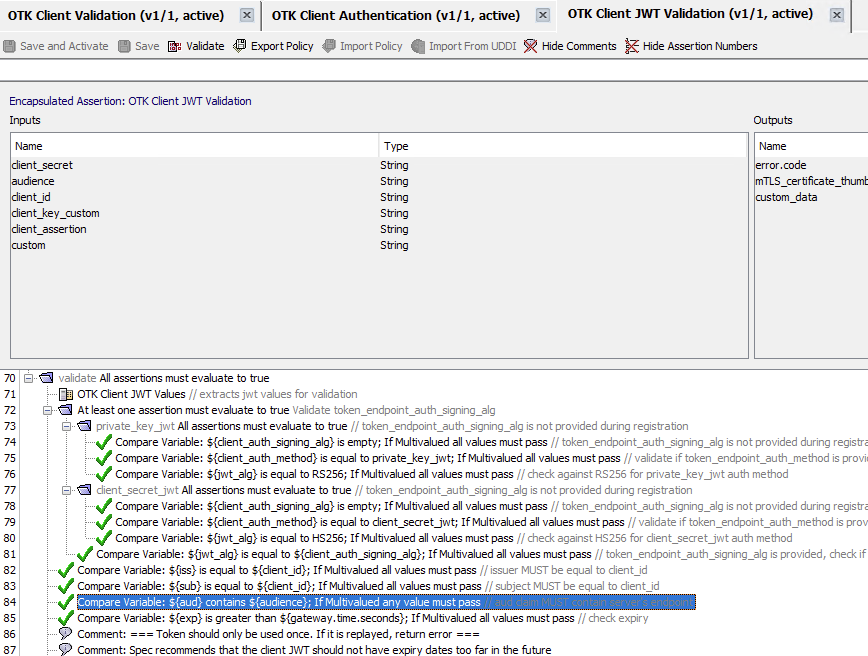Viewport: 868px width, 656px height.
Task: Select the ${client_auth_method} equals client_secret_jwt assertion
Action: click(491, 522)
